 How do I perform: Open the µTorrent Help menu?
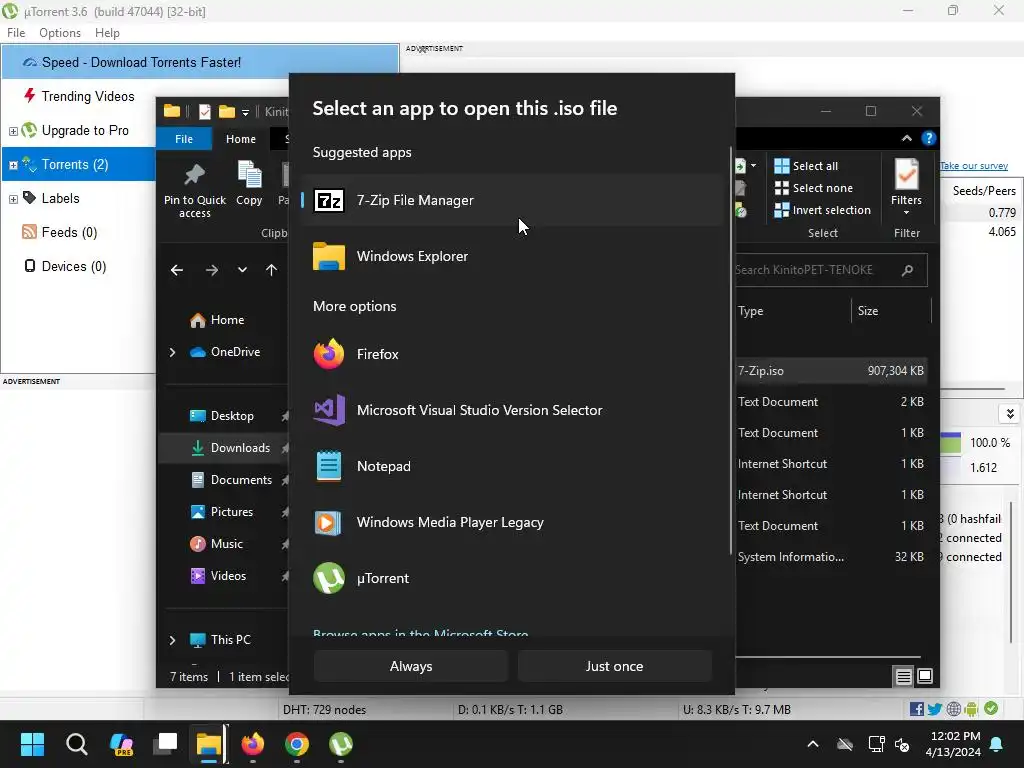tap(107, 33)
